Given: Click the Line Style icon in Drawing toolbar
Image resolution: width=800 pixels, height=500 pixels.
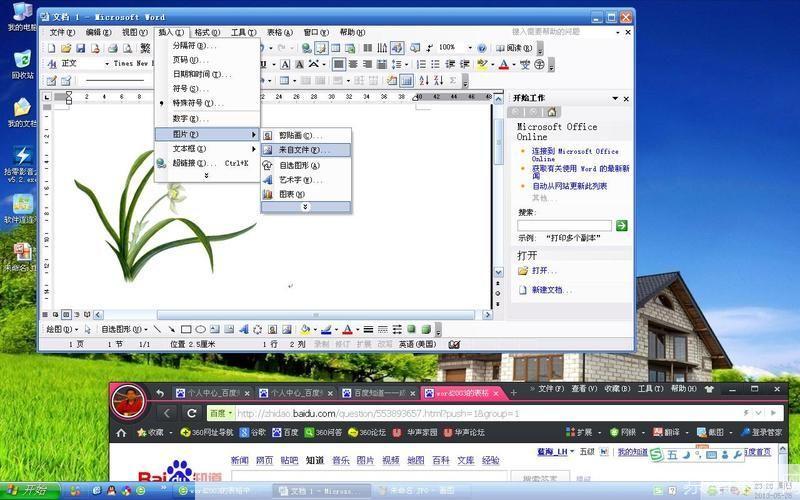Looking at the screenshot, I should coord(368,329).
